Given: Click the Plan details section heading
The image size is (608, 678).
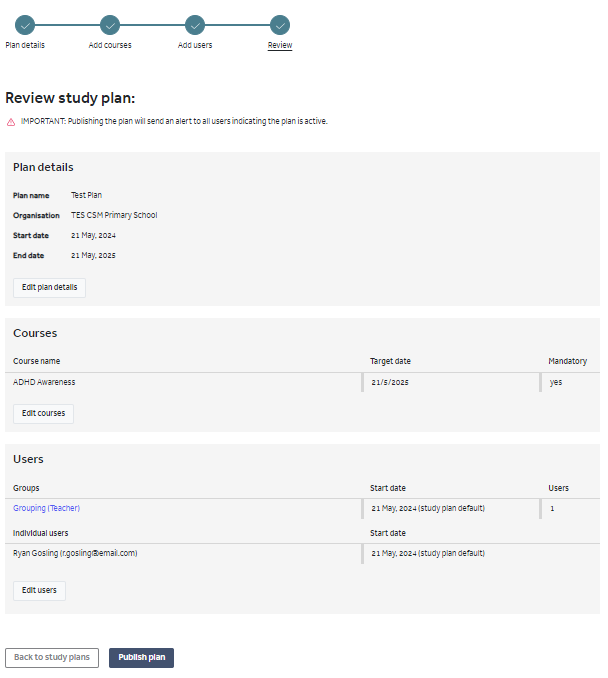Looking at the screenshot, I should 43,167.
